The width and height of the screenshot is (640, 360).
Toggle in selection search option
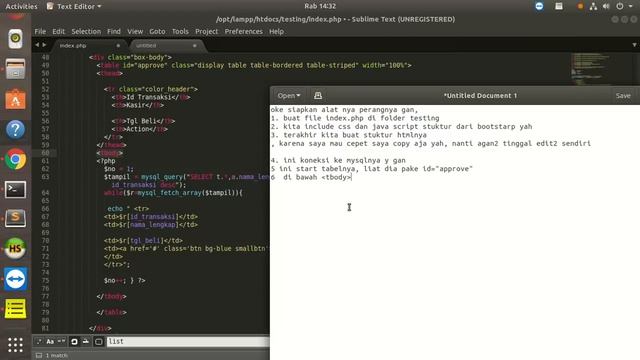pos(86,341)
